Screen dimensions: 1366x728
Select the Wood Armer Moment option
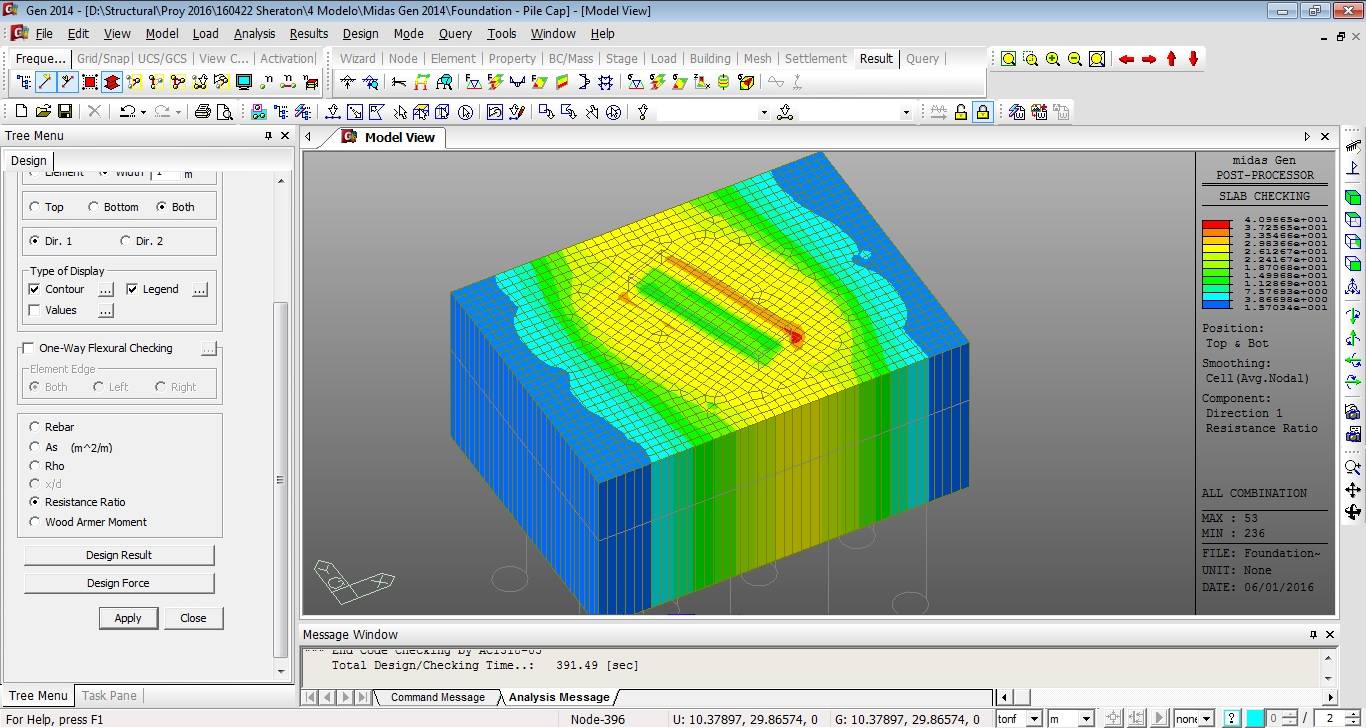[35, 522]
